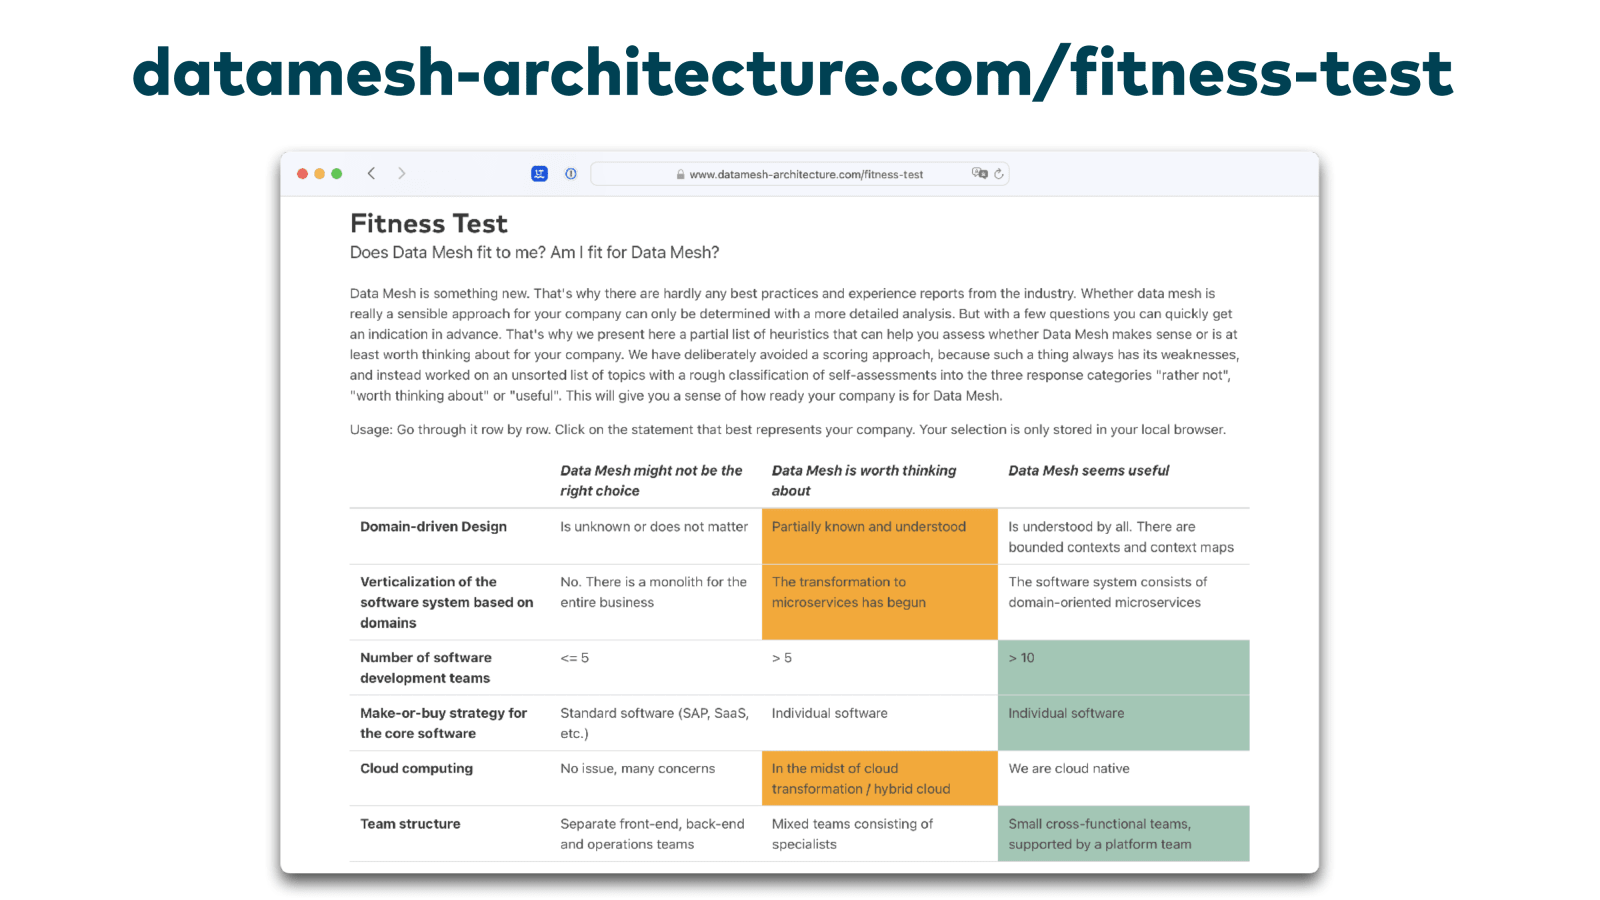Open the 1Password extension icon
Screen dimensions: 1600x900
(x=570, y=174)
